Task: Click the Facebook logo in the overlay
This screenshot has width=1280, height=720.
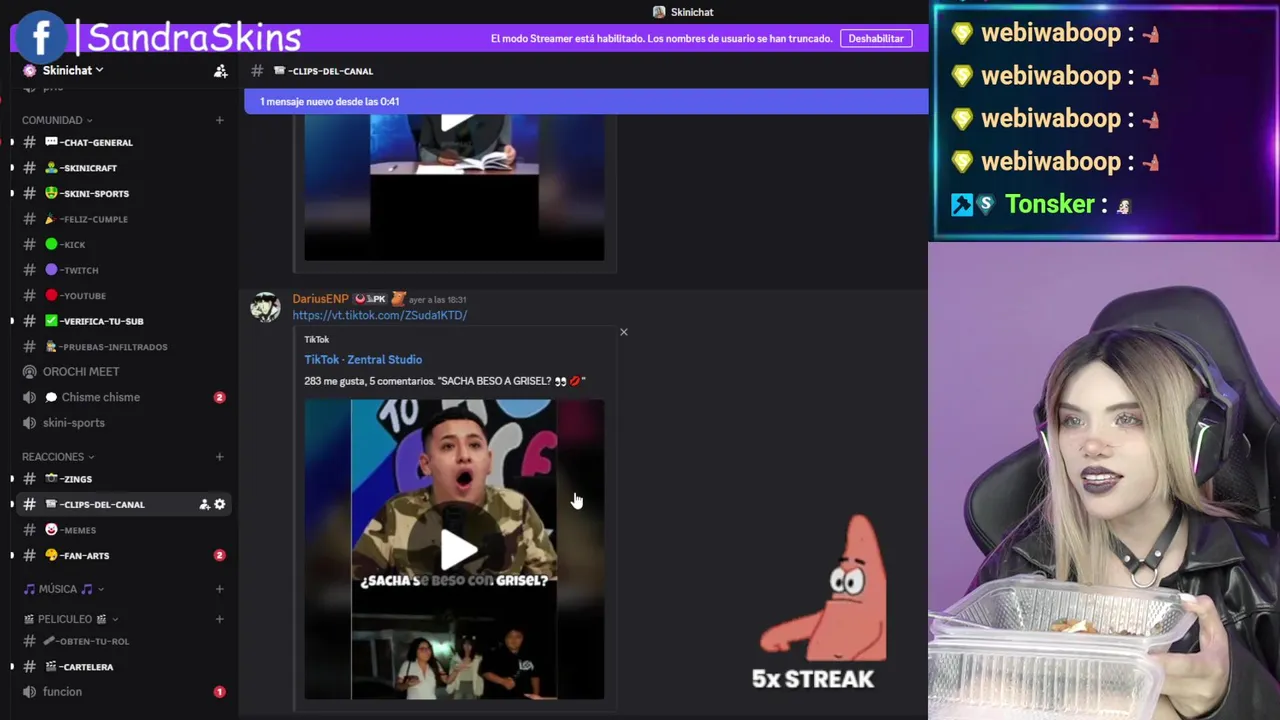Action: [41, 37]
